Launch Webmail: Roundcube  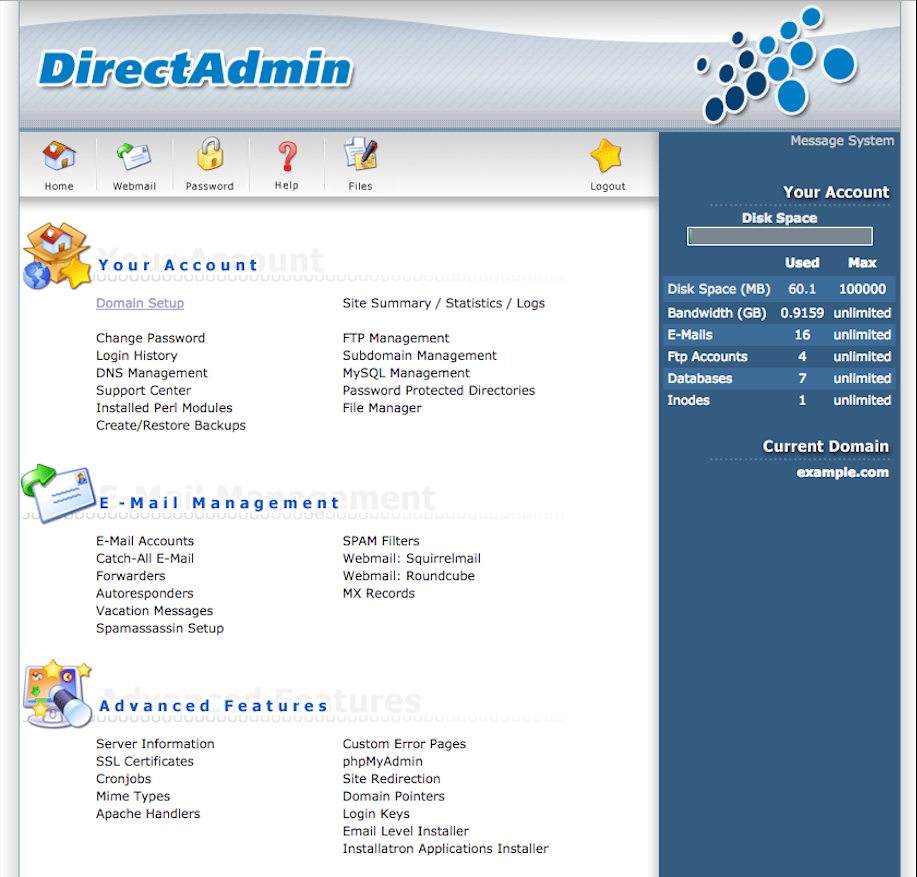tap(408, 576)
